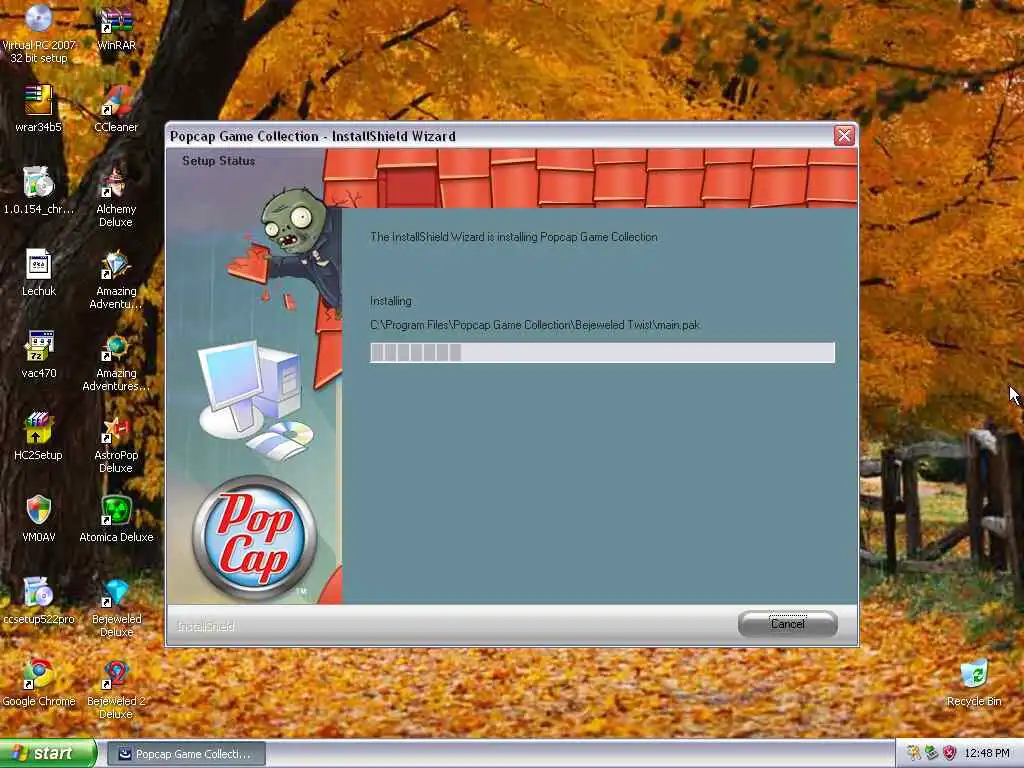This screenshot has height=768, width=1024.
Task: Select the Bejeweled Deluxe shortcut
Action: (x=116, y=607)
